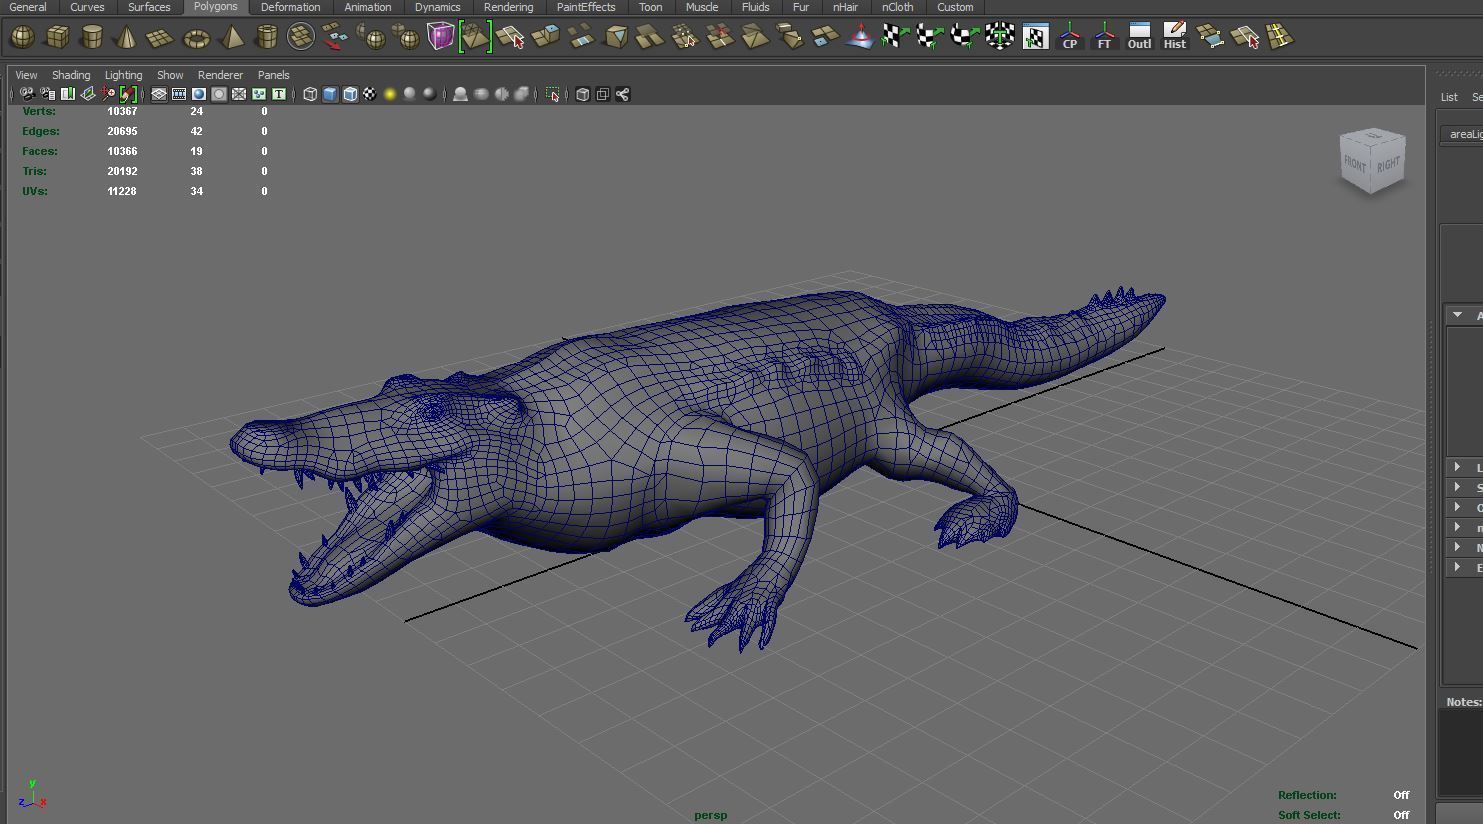
Task: Click the areaLig node name field
Action: (1462, 134)
